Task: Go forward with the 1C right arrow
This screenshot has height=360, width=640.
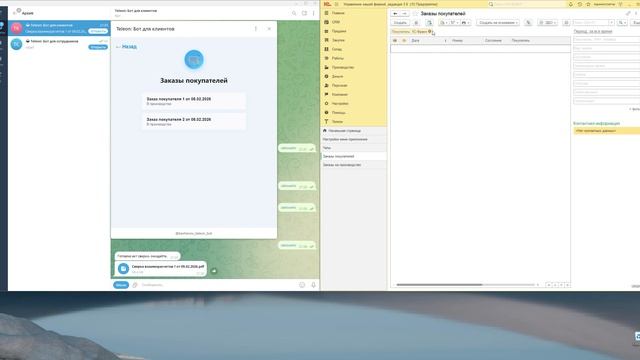Action: tap(404, 13)
